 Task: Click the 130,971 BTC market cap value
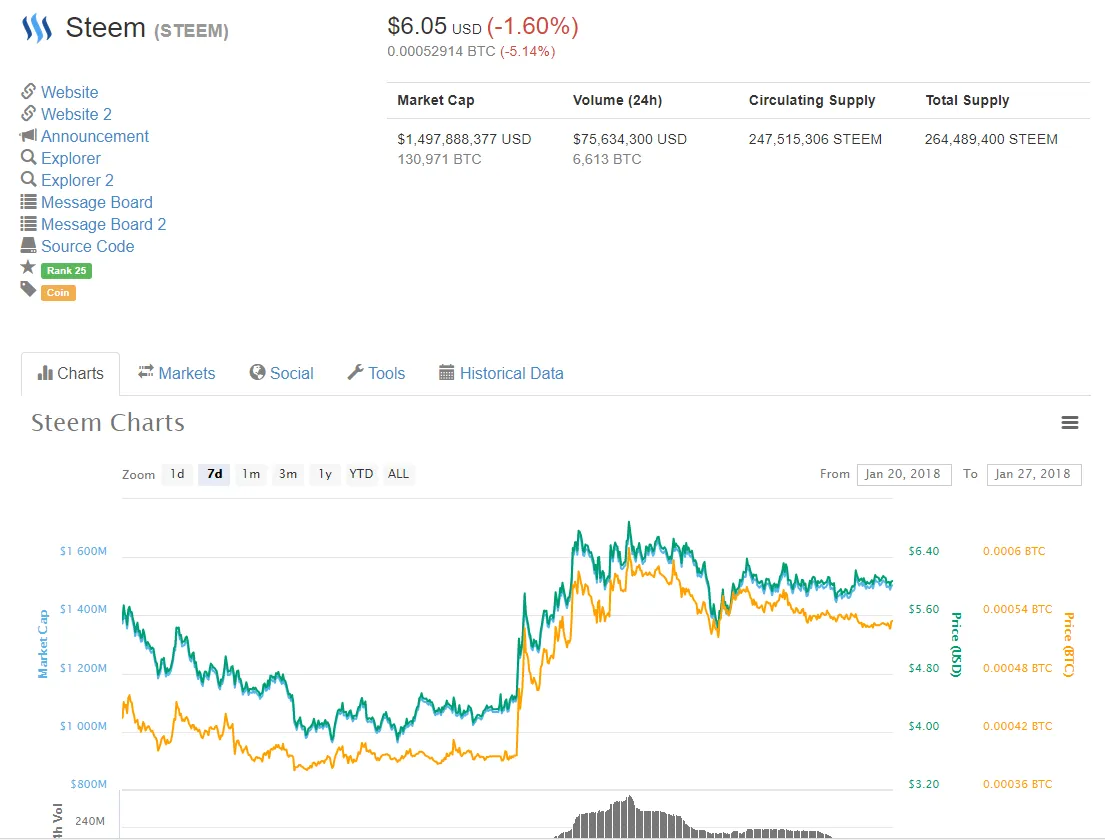tap(440, 159)
